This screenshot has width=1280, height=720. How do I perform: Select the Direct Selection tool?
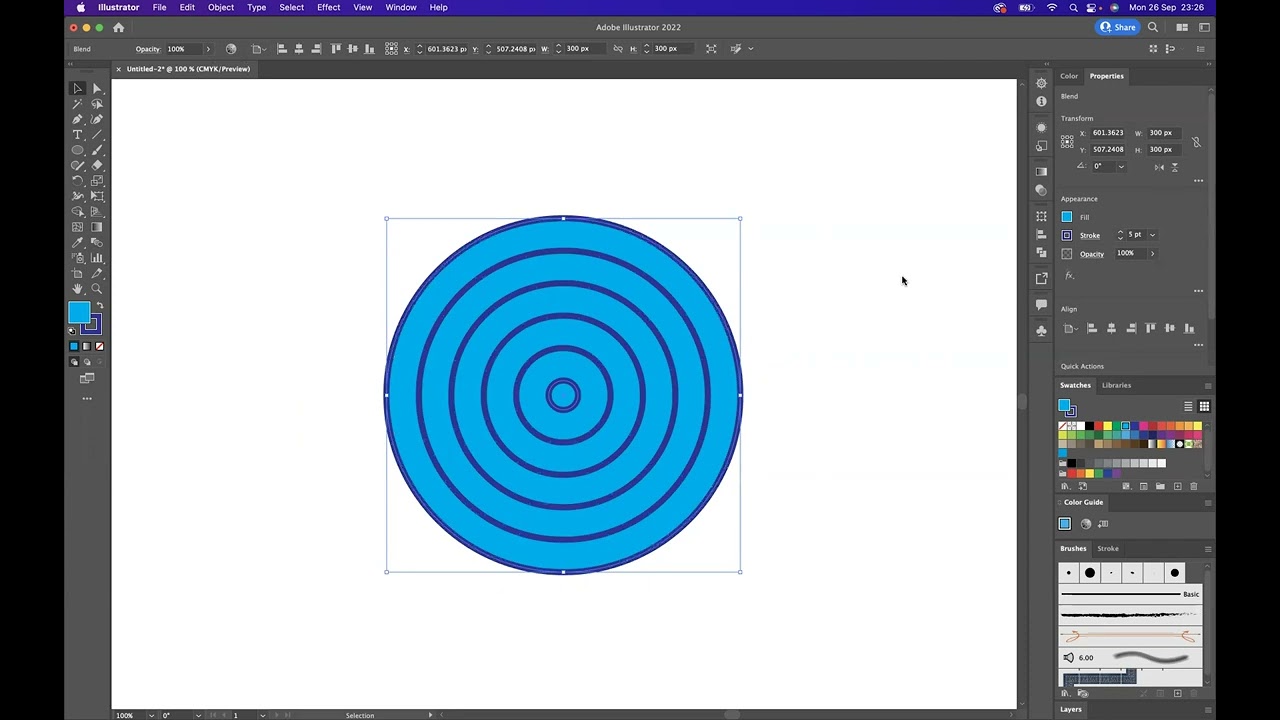coord(97,88)
